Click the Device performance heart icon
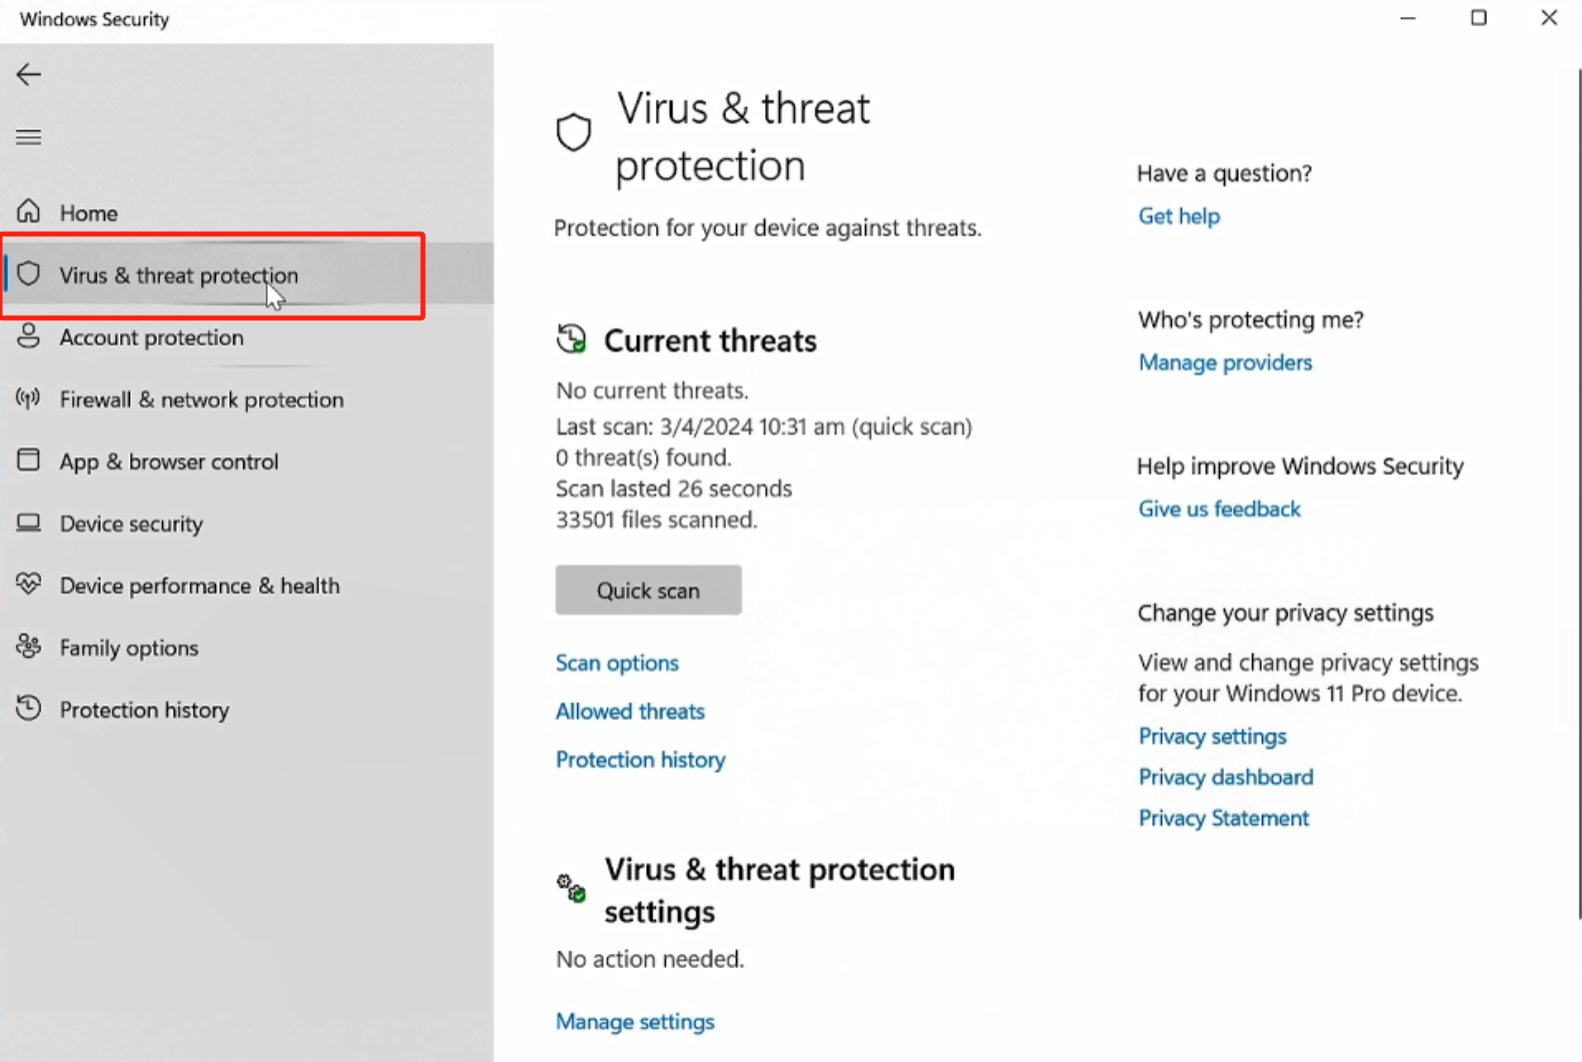This screenshot has width=1582, height=1062. click(29, 584)
